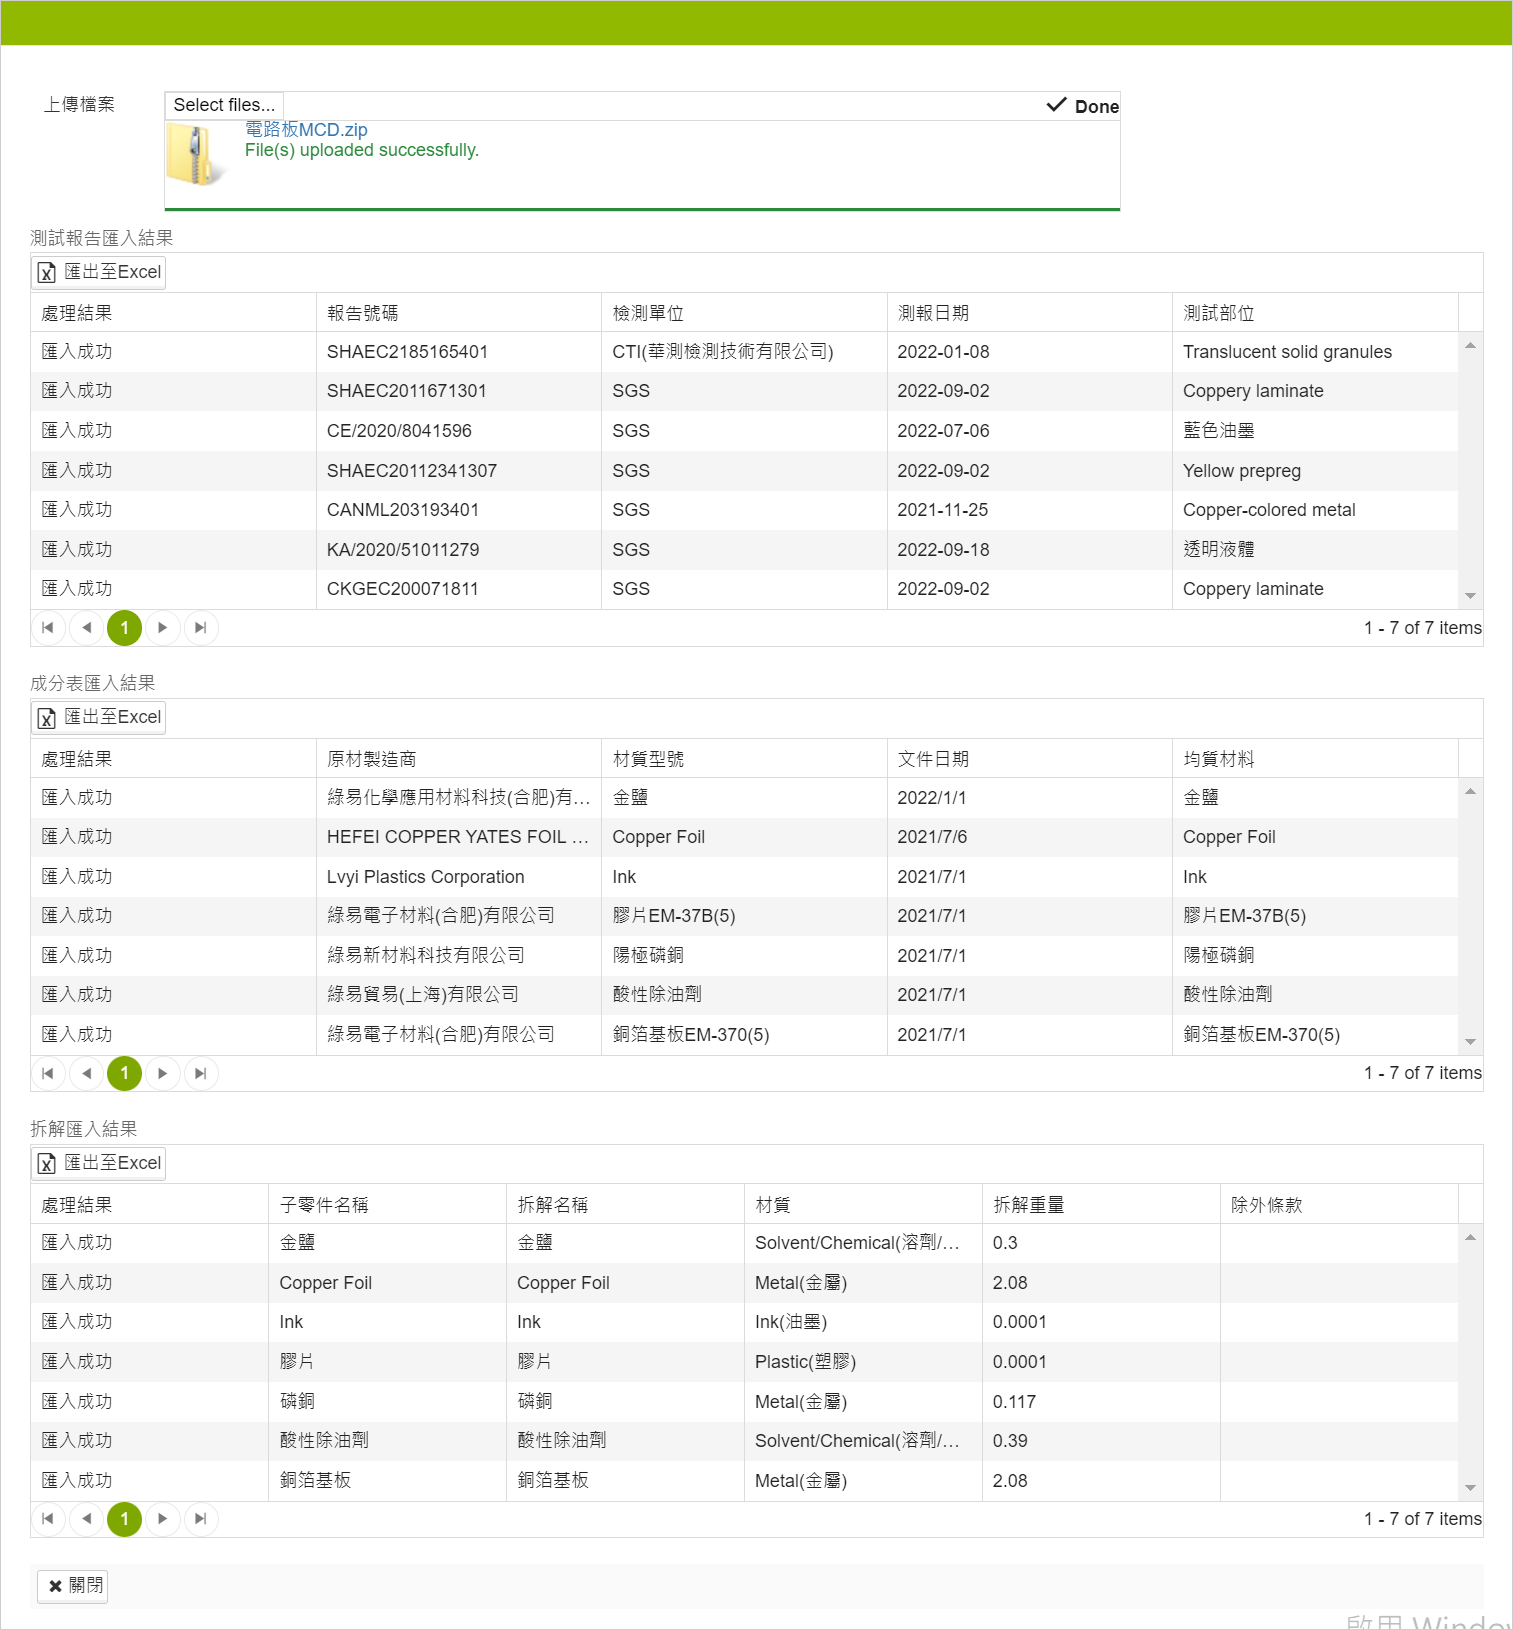Go to previous page in test report pager
The image size is (1513, 1630).
click(87, 628)
